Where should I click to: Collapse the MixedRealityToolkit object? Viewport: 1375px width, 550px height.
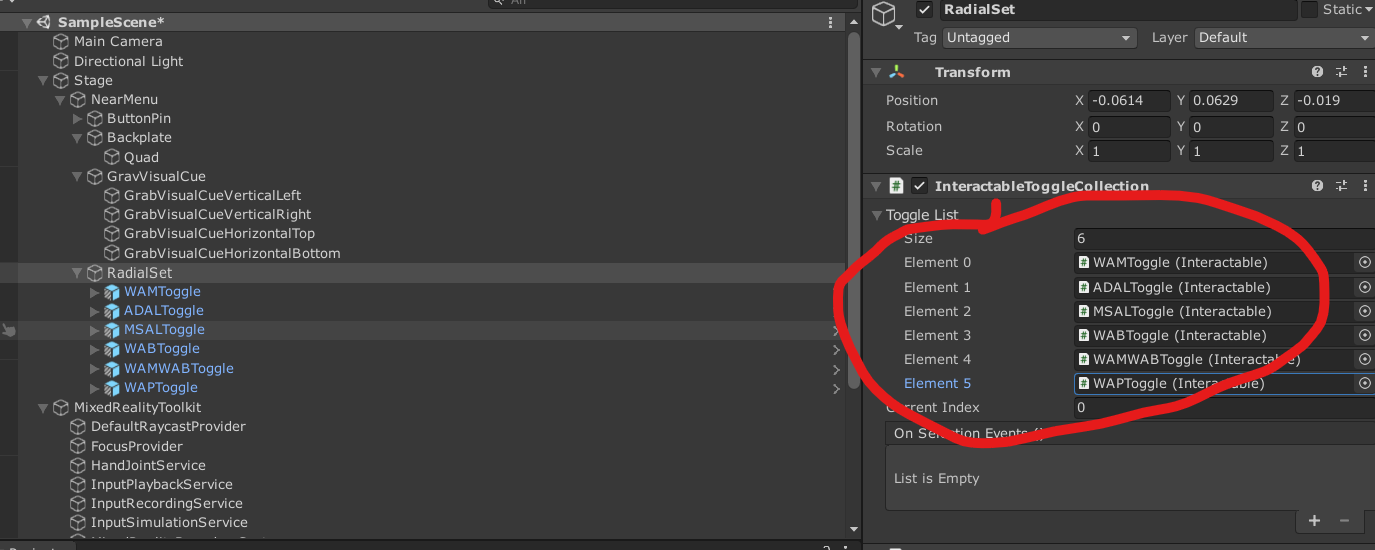pos(43,408)
